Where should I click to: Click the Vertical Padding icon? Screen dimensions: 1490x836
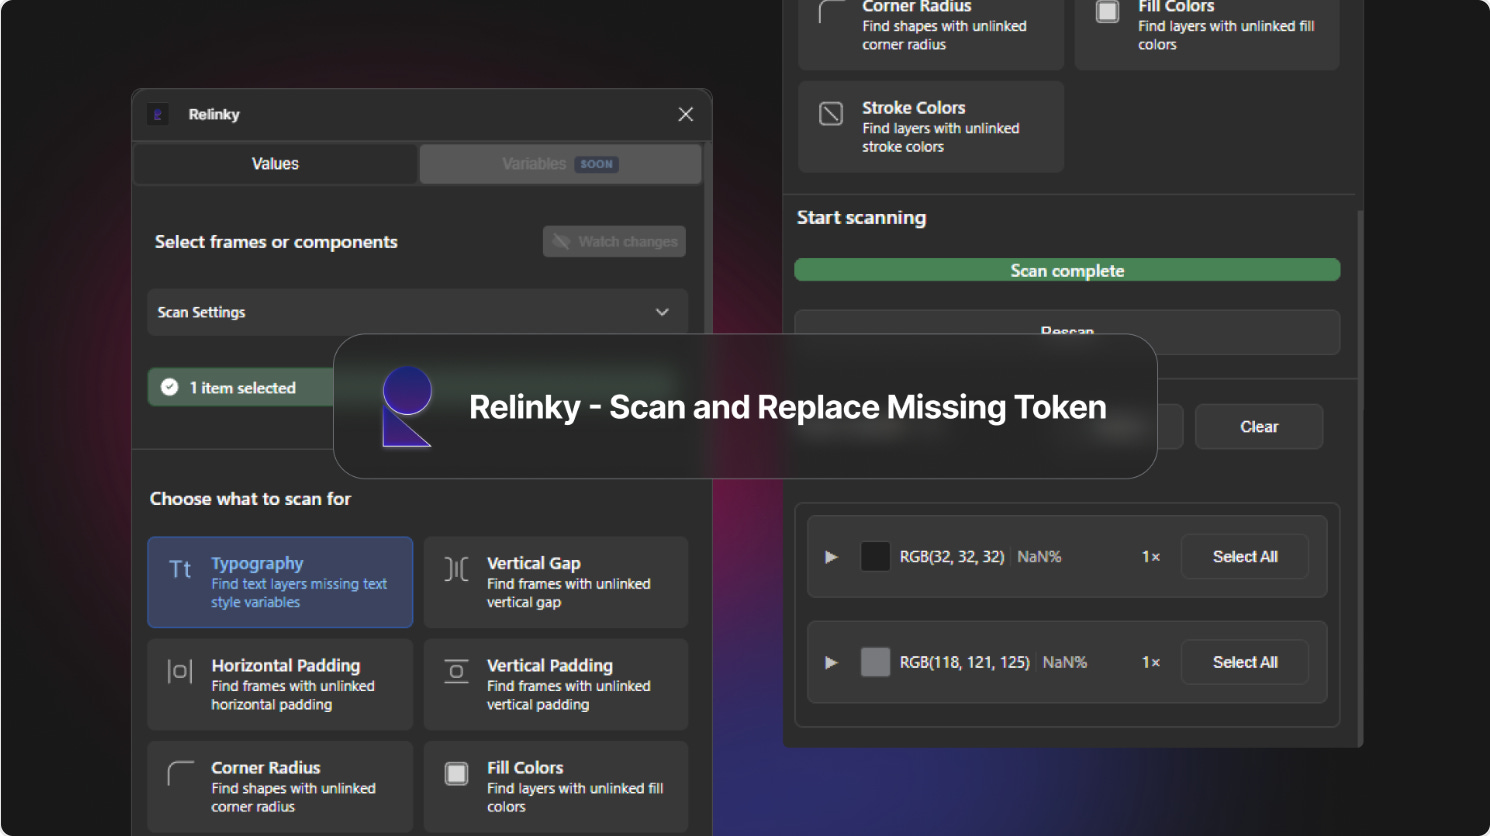click(456, 671)
